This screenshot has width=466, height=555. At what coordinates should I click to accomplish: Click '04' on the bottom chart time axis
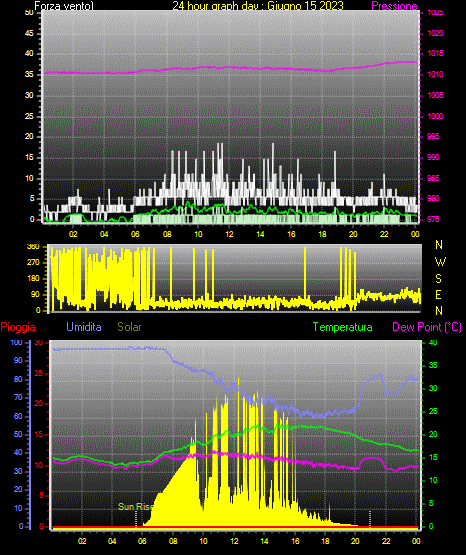coord(112,541)
